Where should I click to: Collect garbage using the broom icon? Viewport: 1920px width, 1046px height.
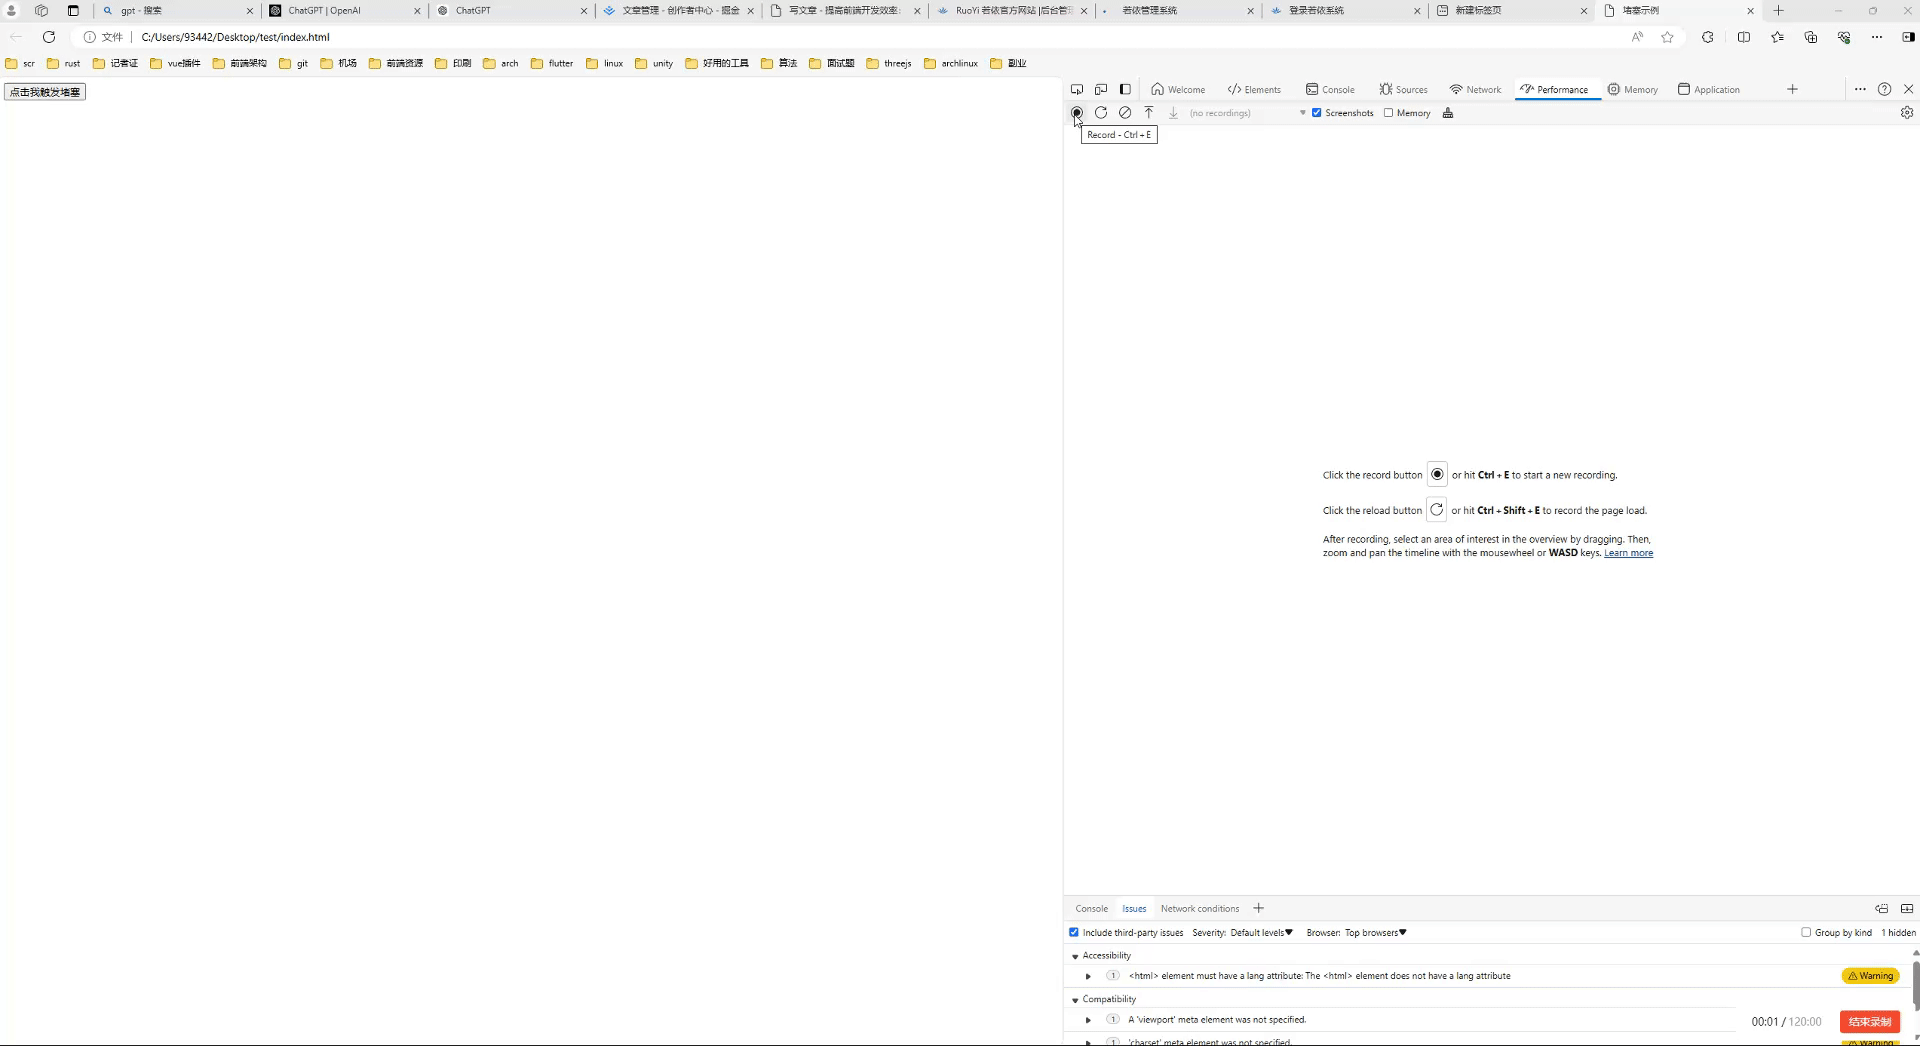tap(1448, 113)
